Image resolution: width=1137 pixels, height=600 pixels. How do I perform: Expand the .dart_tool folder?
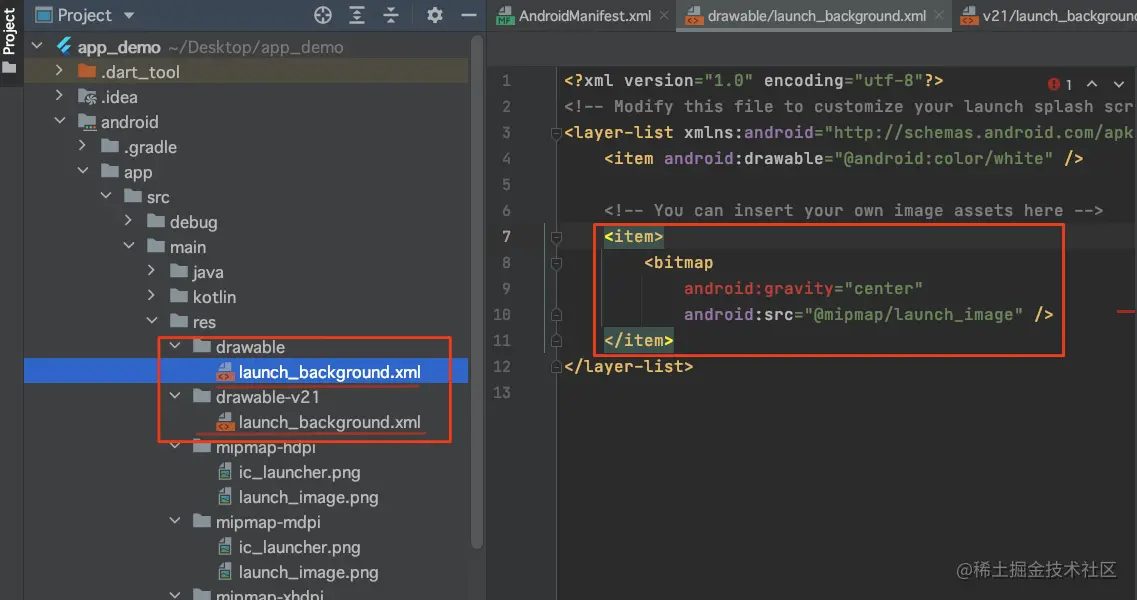point(59,71)
